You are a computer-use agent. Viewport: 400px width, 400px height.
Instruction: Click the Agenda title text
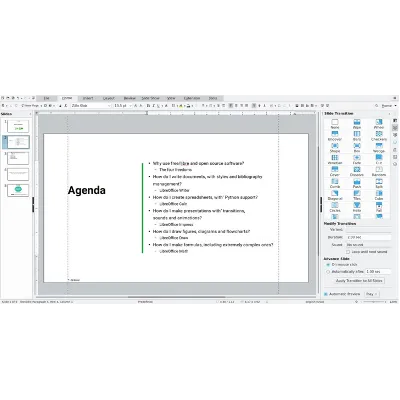(x=87, y=190)
